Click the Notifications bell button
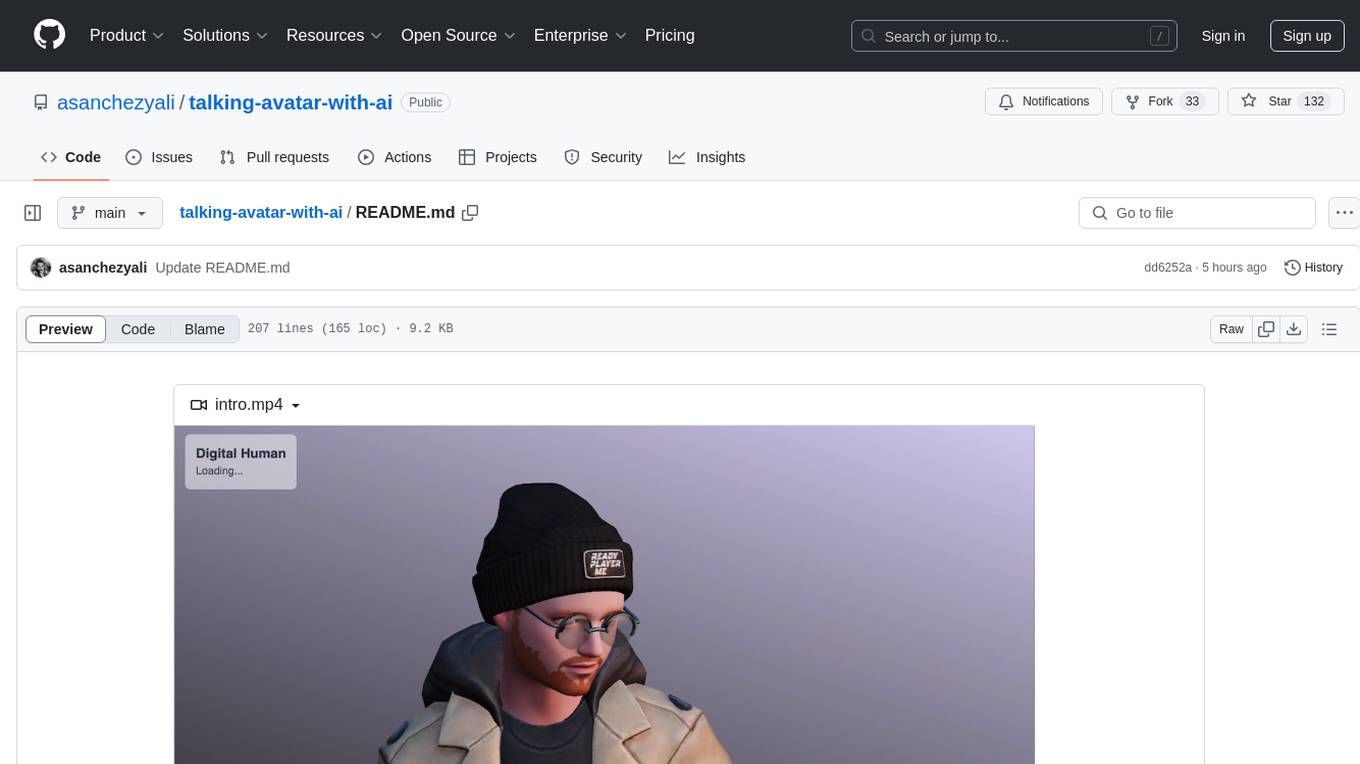 (x=1044, y=102)
